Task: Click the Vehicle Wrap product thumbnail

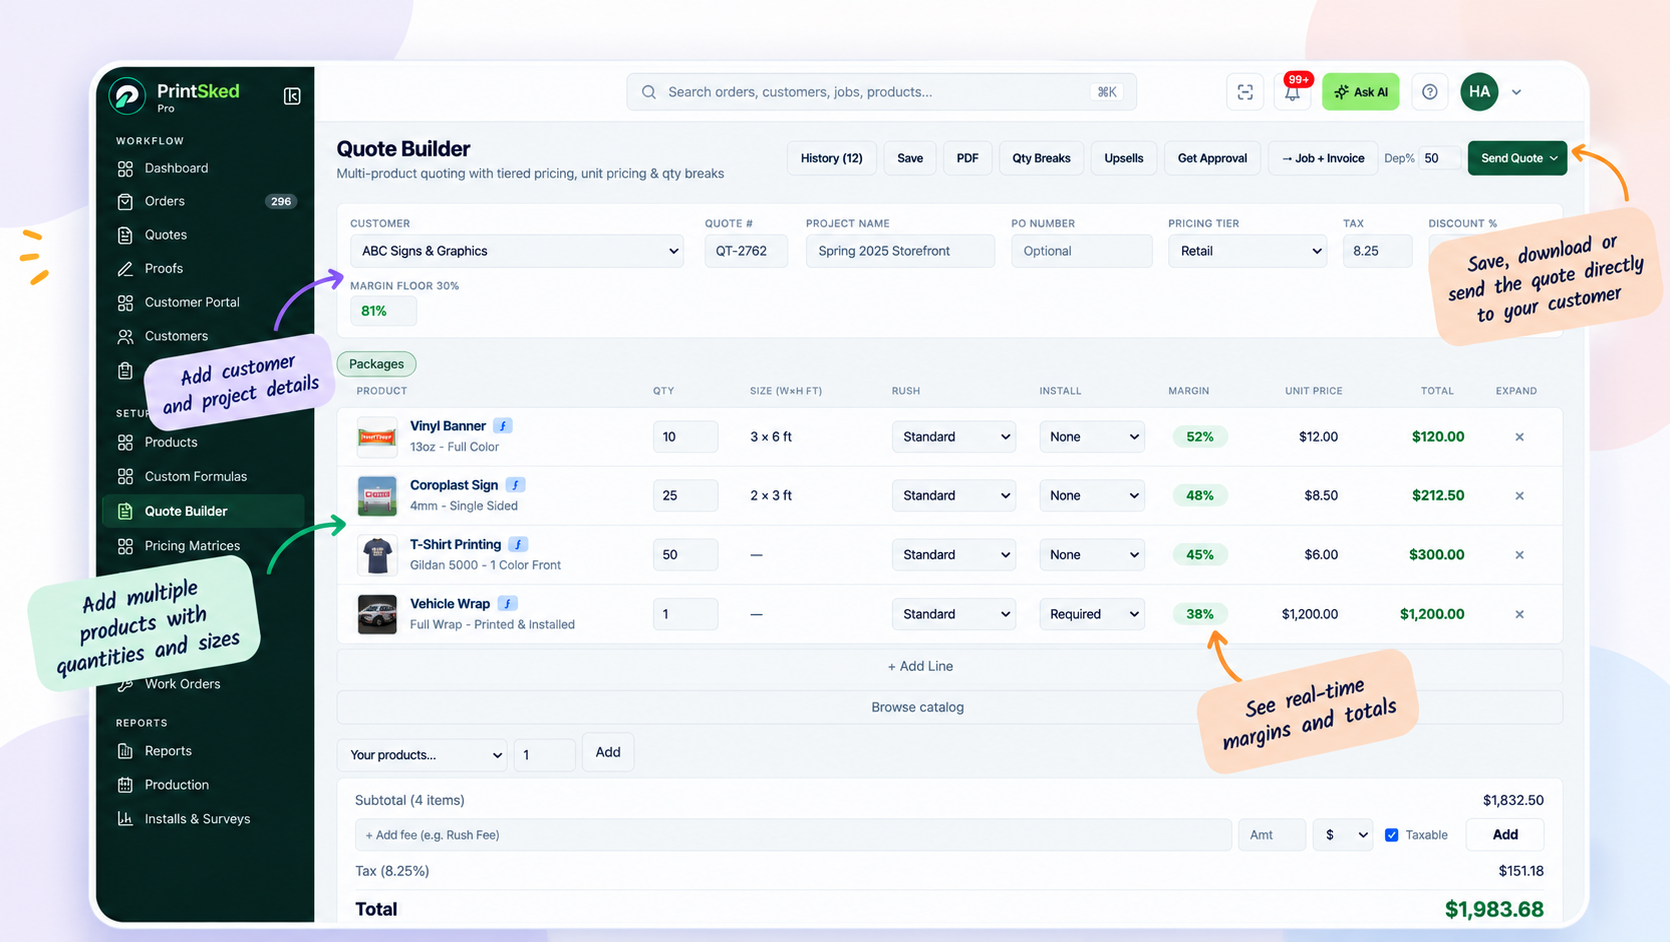Action: click(x=377, y=614)
